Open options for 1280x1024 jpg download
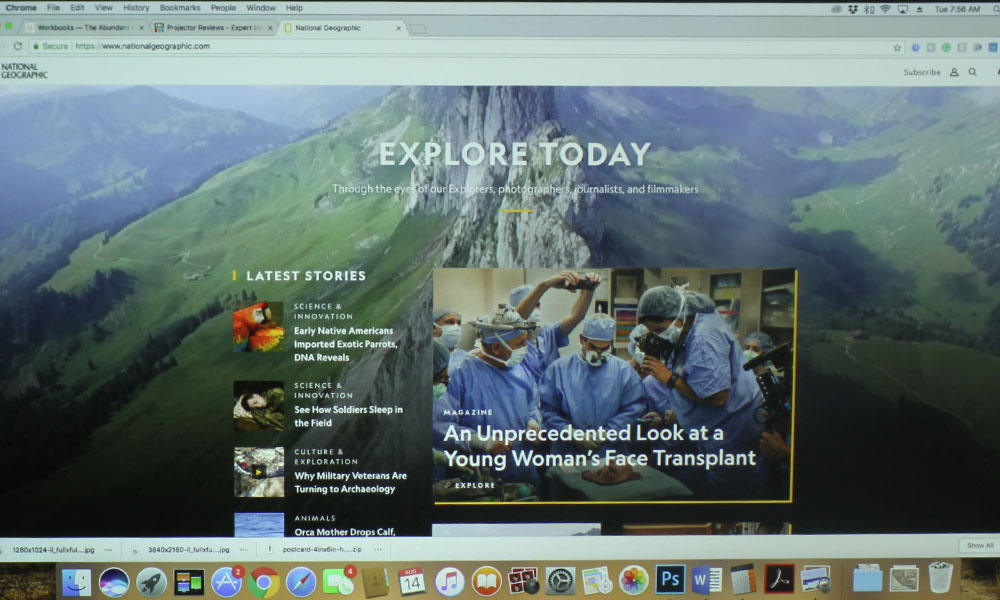1000x600 pixels. pyautogui.click(x=108, y=550)
